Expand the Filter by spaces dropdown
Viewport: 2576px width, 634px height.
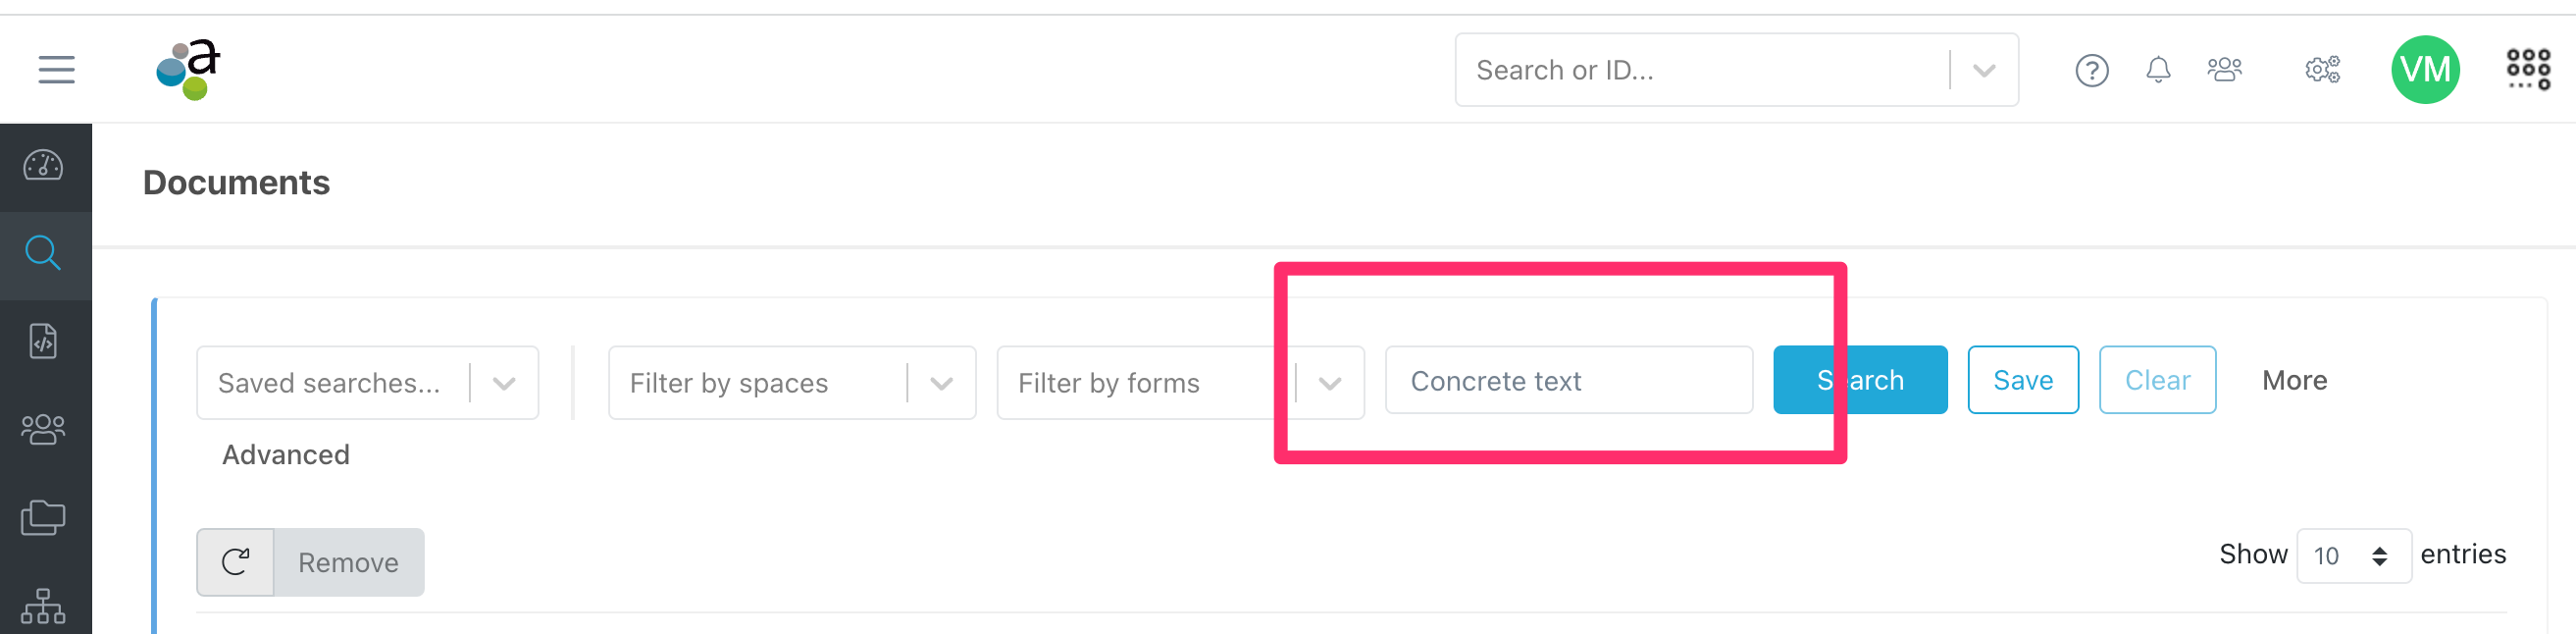[941, 382]
